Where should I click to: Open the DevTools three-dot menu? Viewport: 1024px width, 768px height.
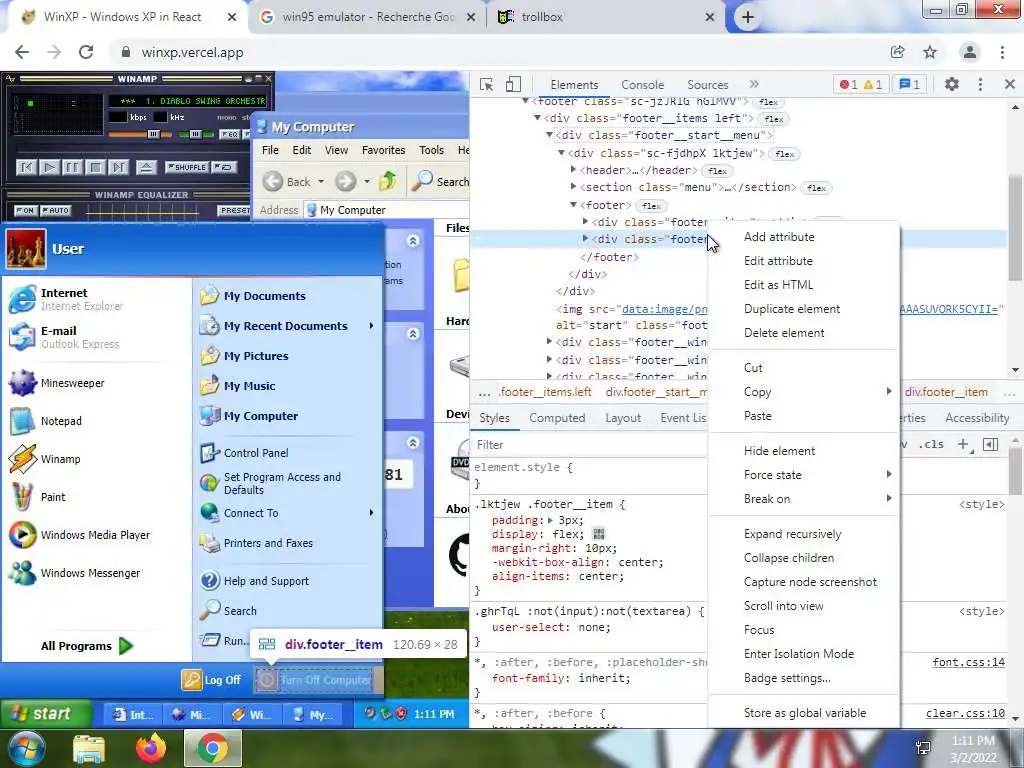(980, 84)
